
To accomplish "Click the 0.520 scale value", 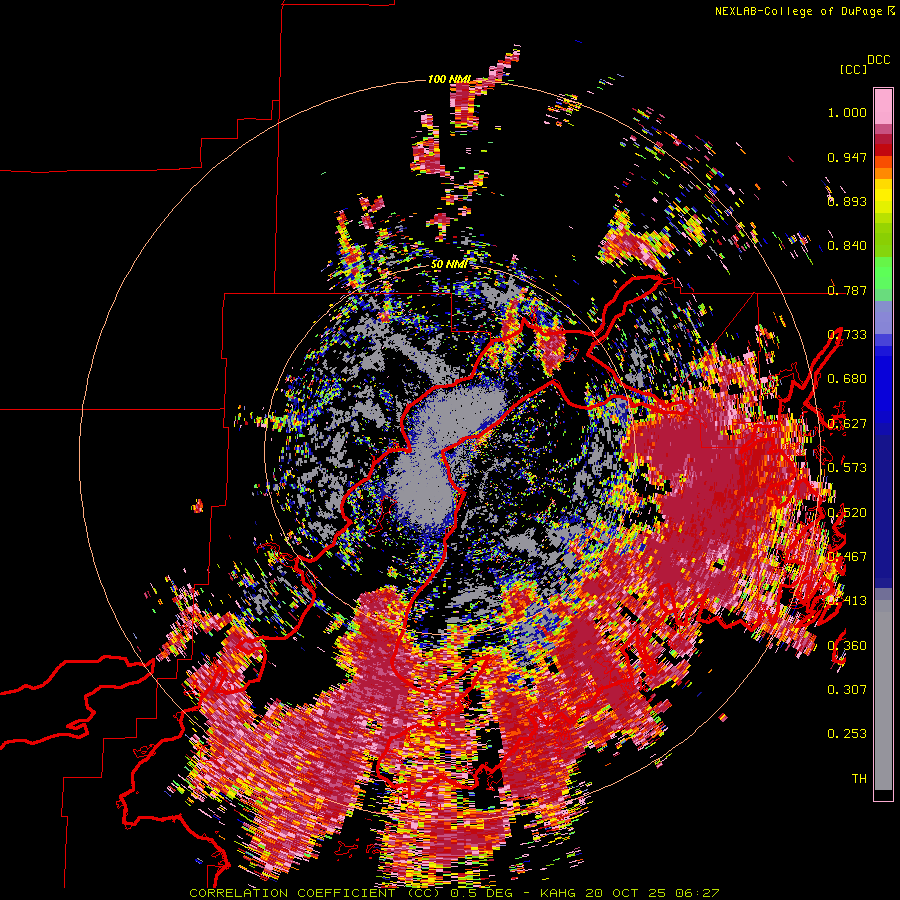I will pyautogui.click(x=847, y=512).
